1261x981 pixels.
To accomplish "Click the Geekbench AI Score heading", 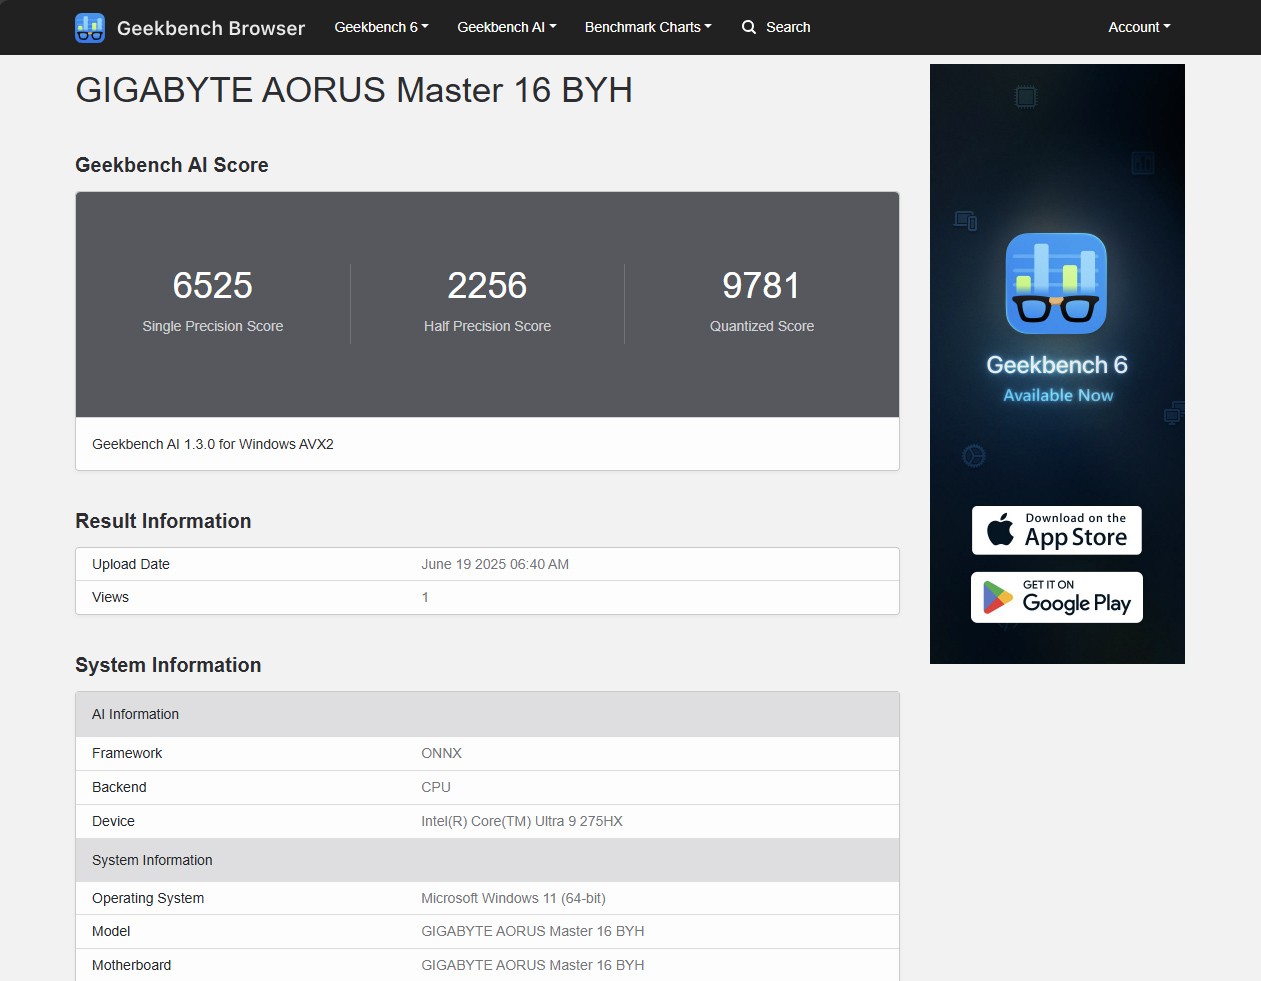I will tap(172, 165).
